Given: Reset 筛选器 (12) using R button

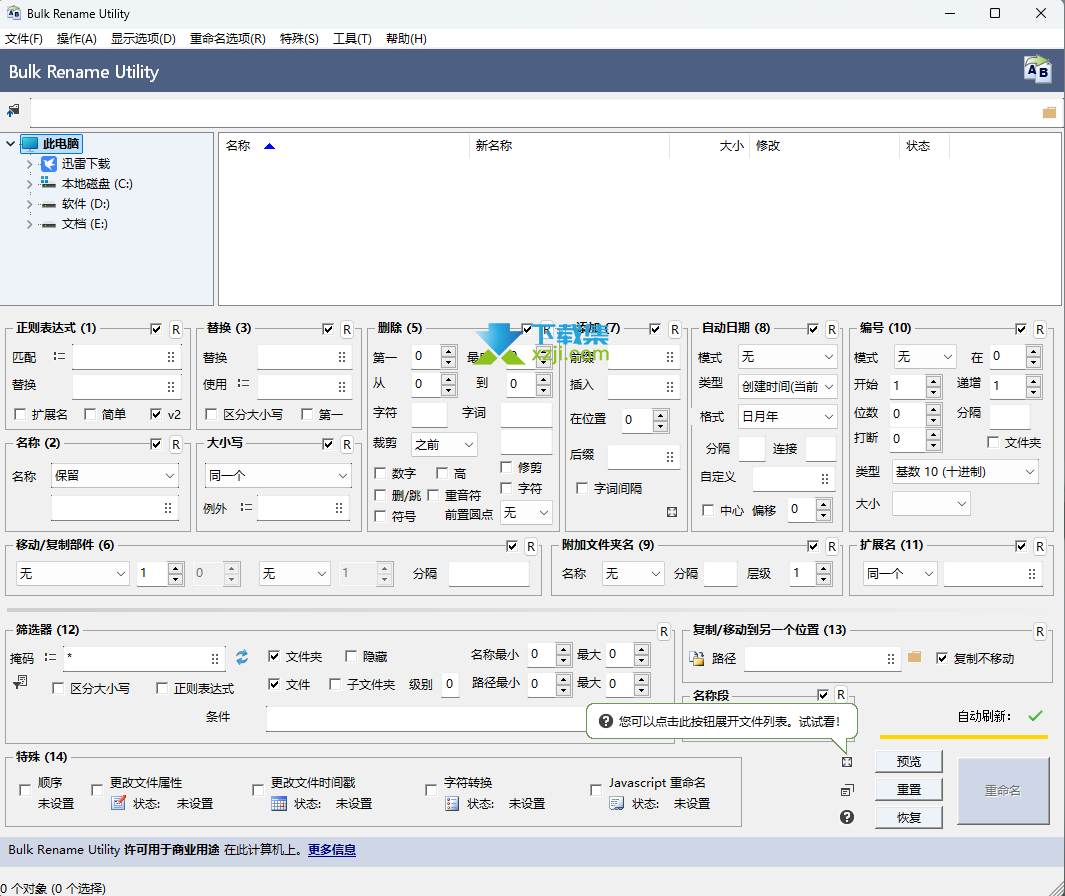Looking at the screenshot, I should (x=664, y=632).
